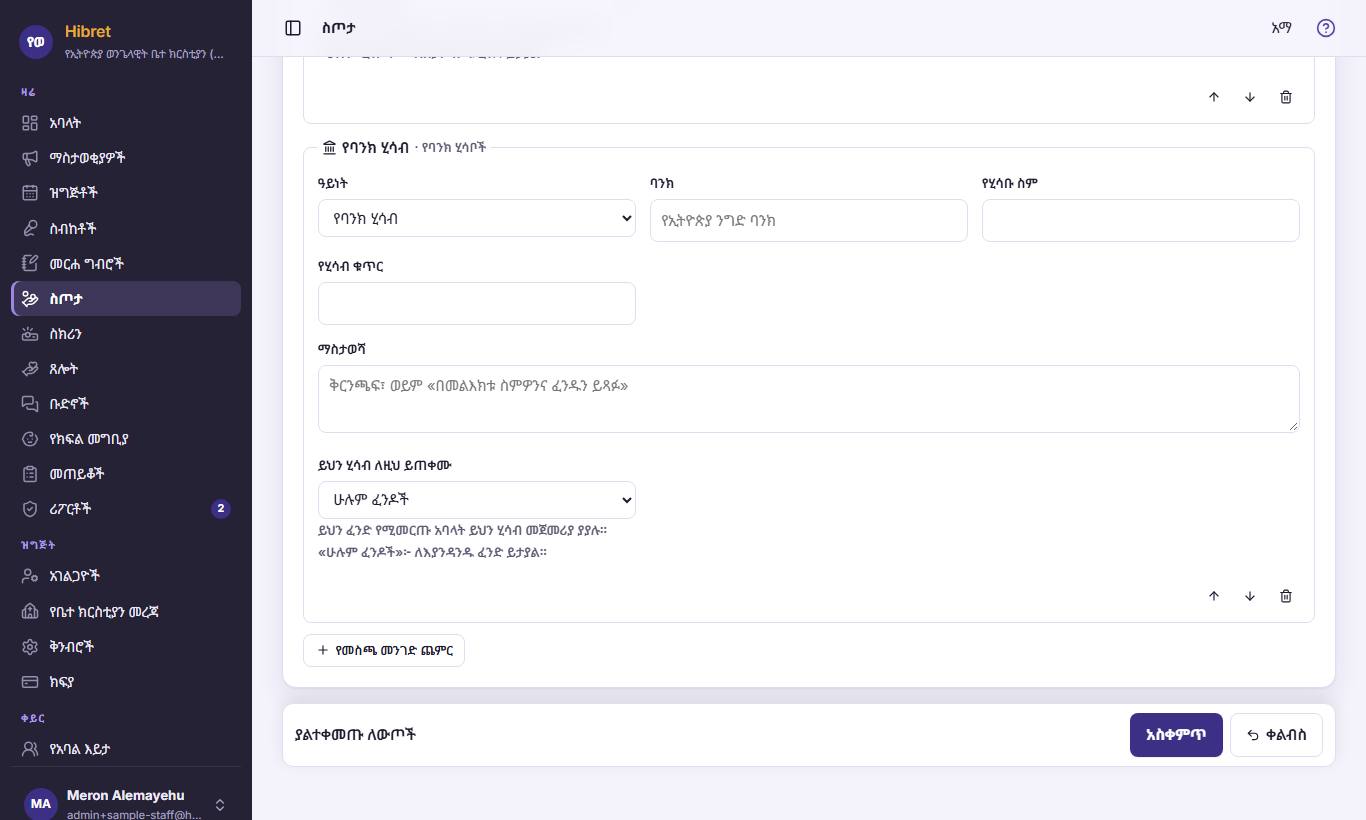The height and width of the screenshot is (820, 1366).
Task: Open the ሁሉም ፈንዶች fund dropdown
Action: pos(477,500)
